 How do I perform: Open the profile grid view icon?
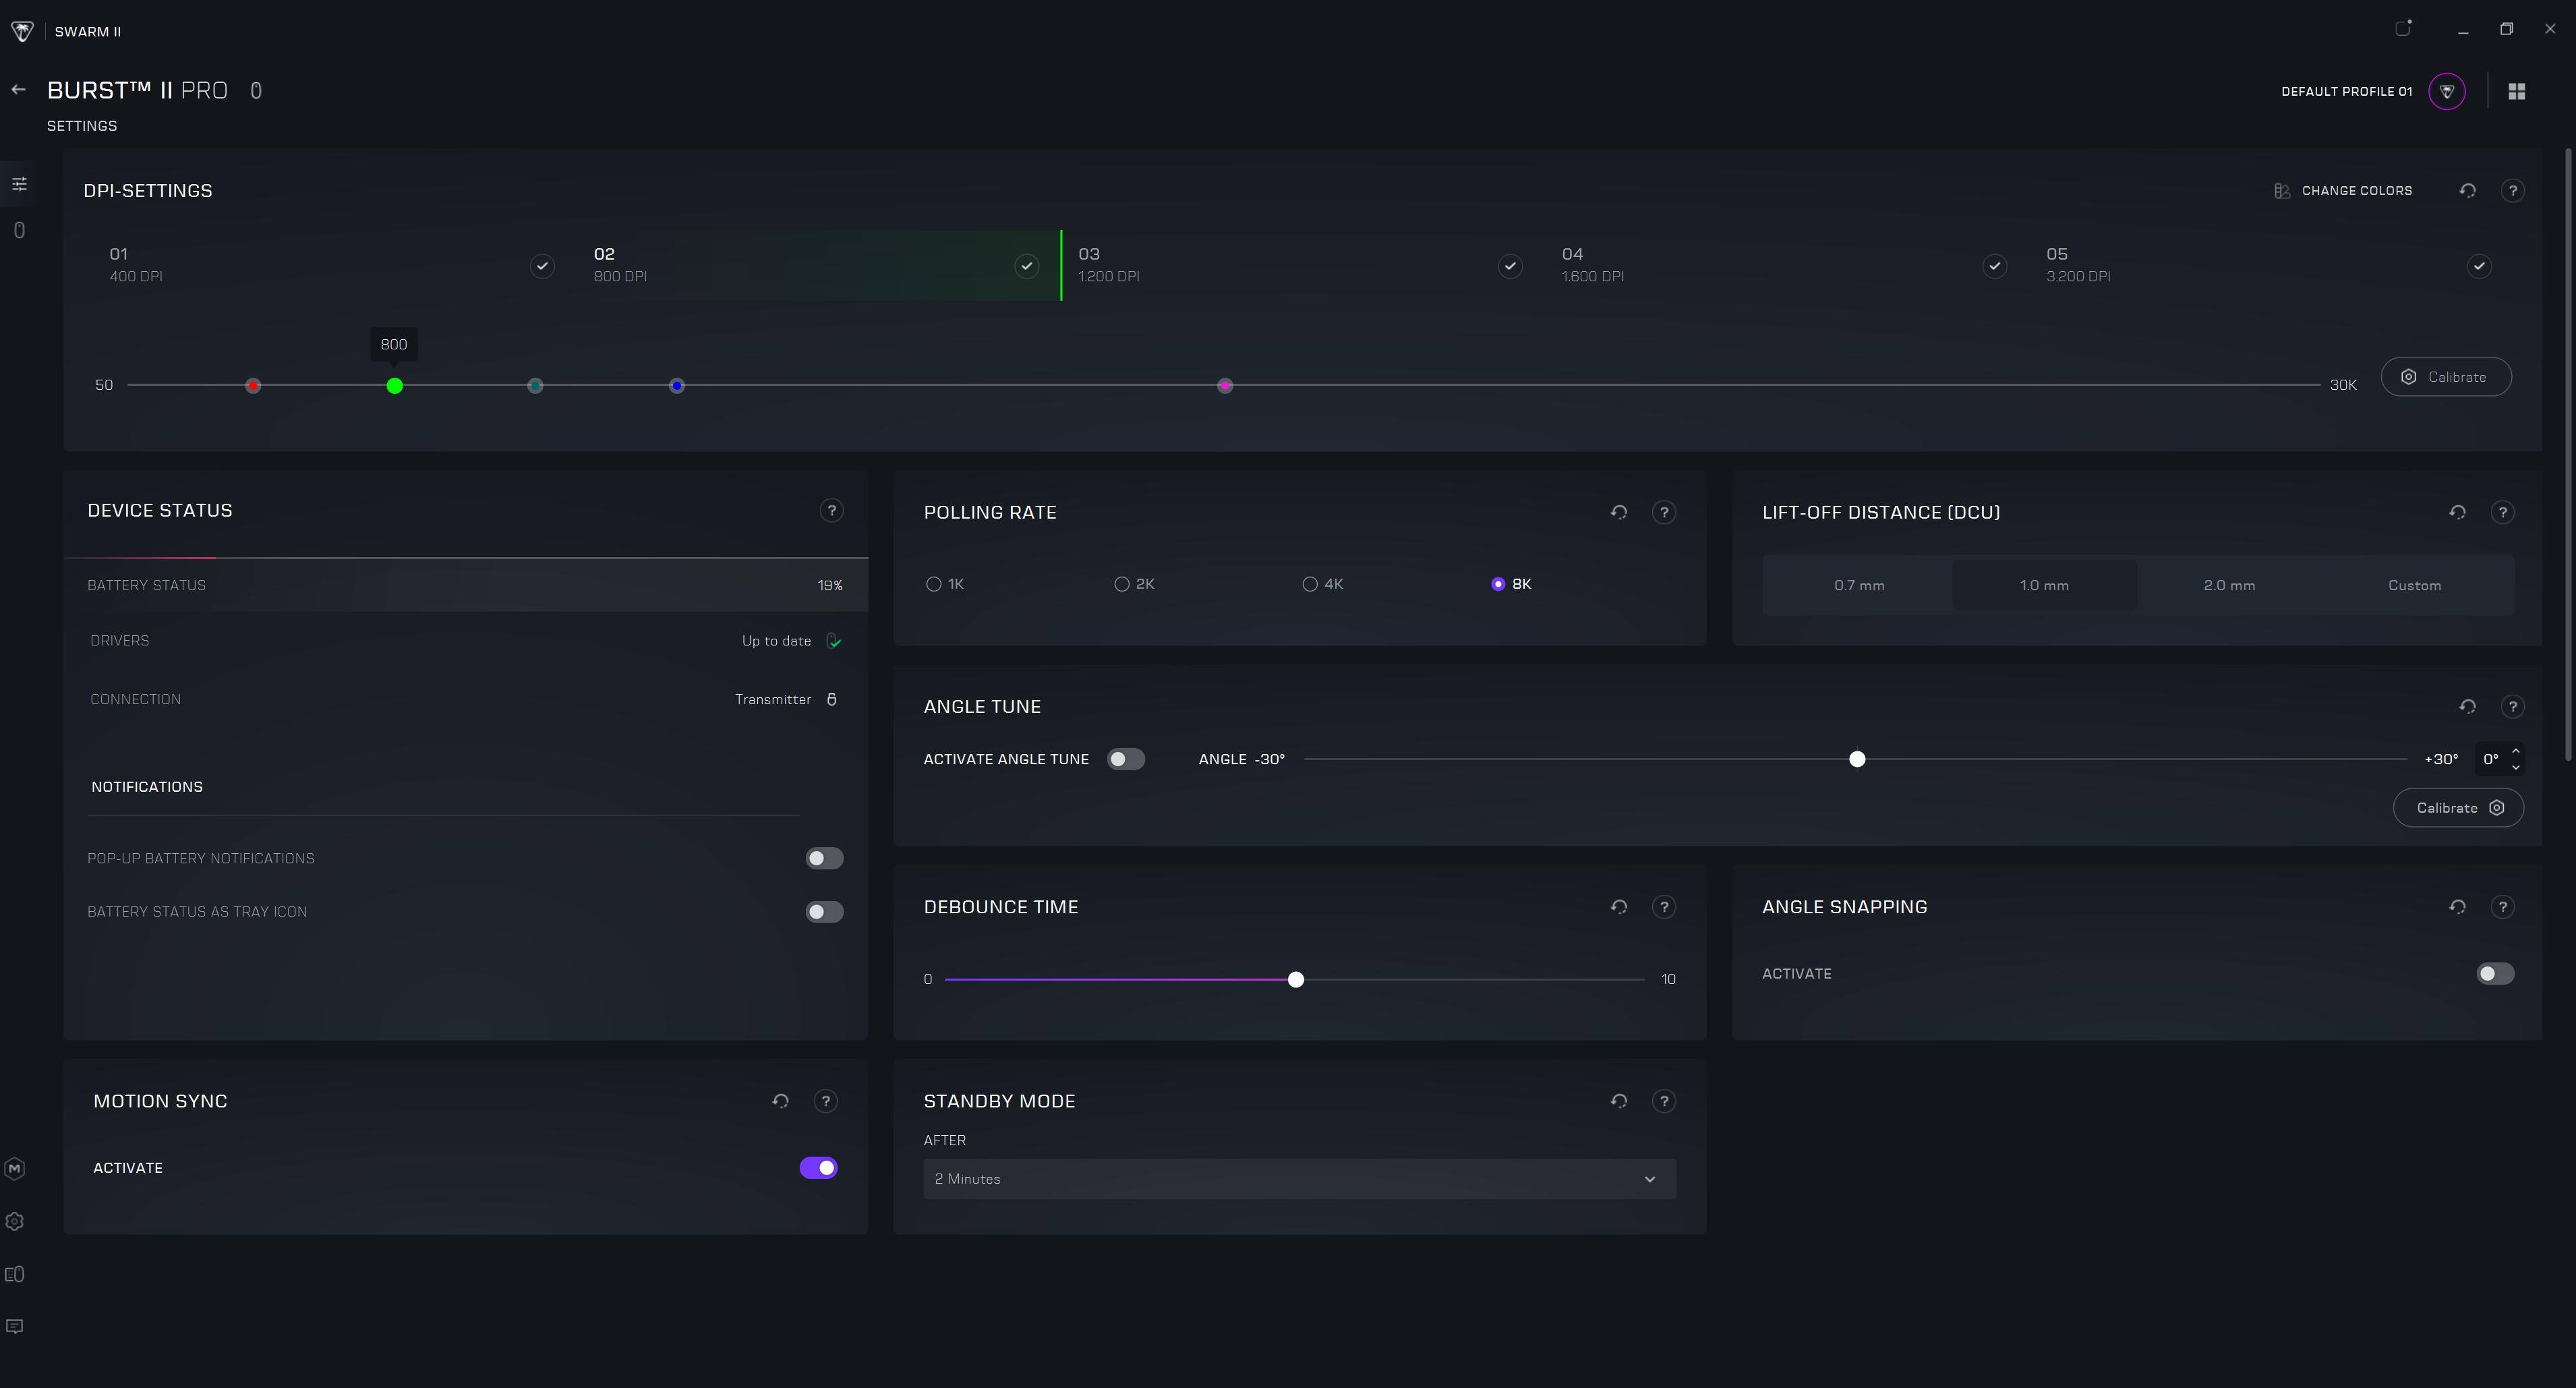tap(2516, 91)
